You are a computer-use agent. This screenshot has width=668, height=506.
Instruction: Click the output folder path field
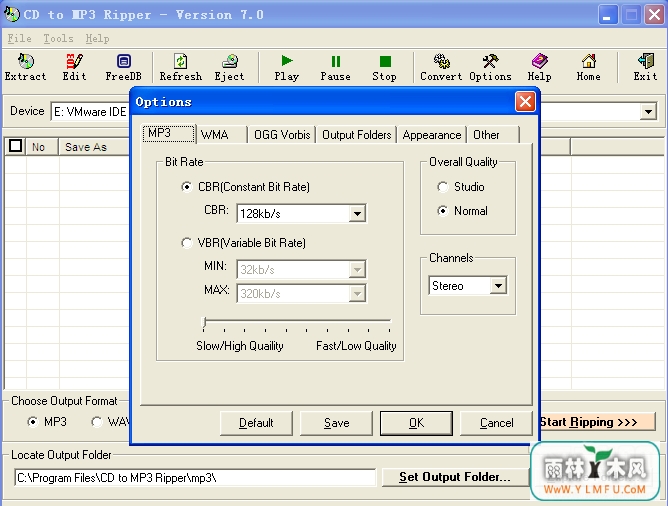[195, 478]
